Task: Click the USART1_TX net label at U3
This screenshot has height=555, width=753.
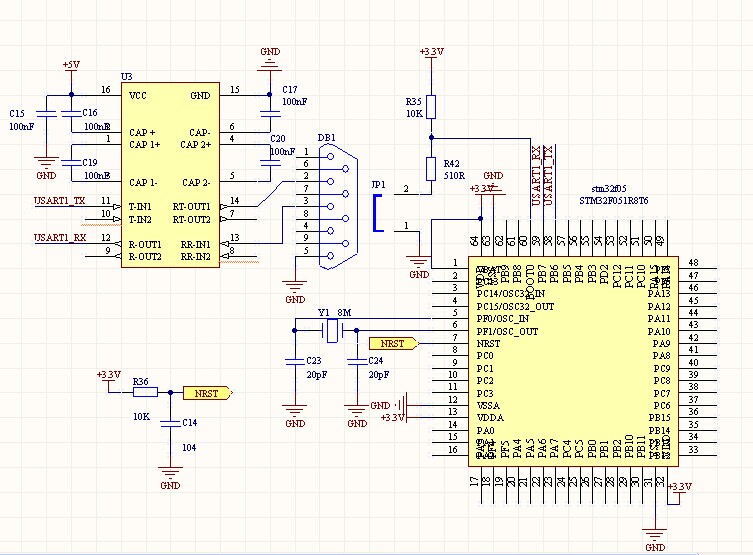Action: [x=60, y=201]
